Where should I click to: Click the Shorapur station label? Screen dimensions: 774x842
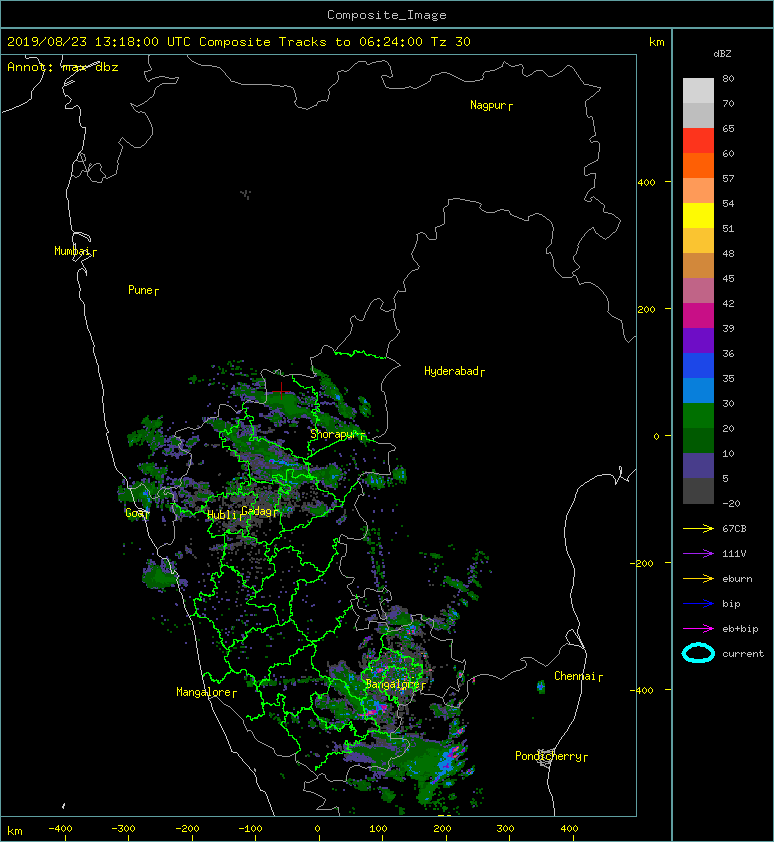point(333,434)
